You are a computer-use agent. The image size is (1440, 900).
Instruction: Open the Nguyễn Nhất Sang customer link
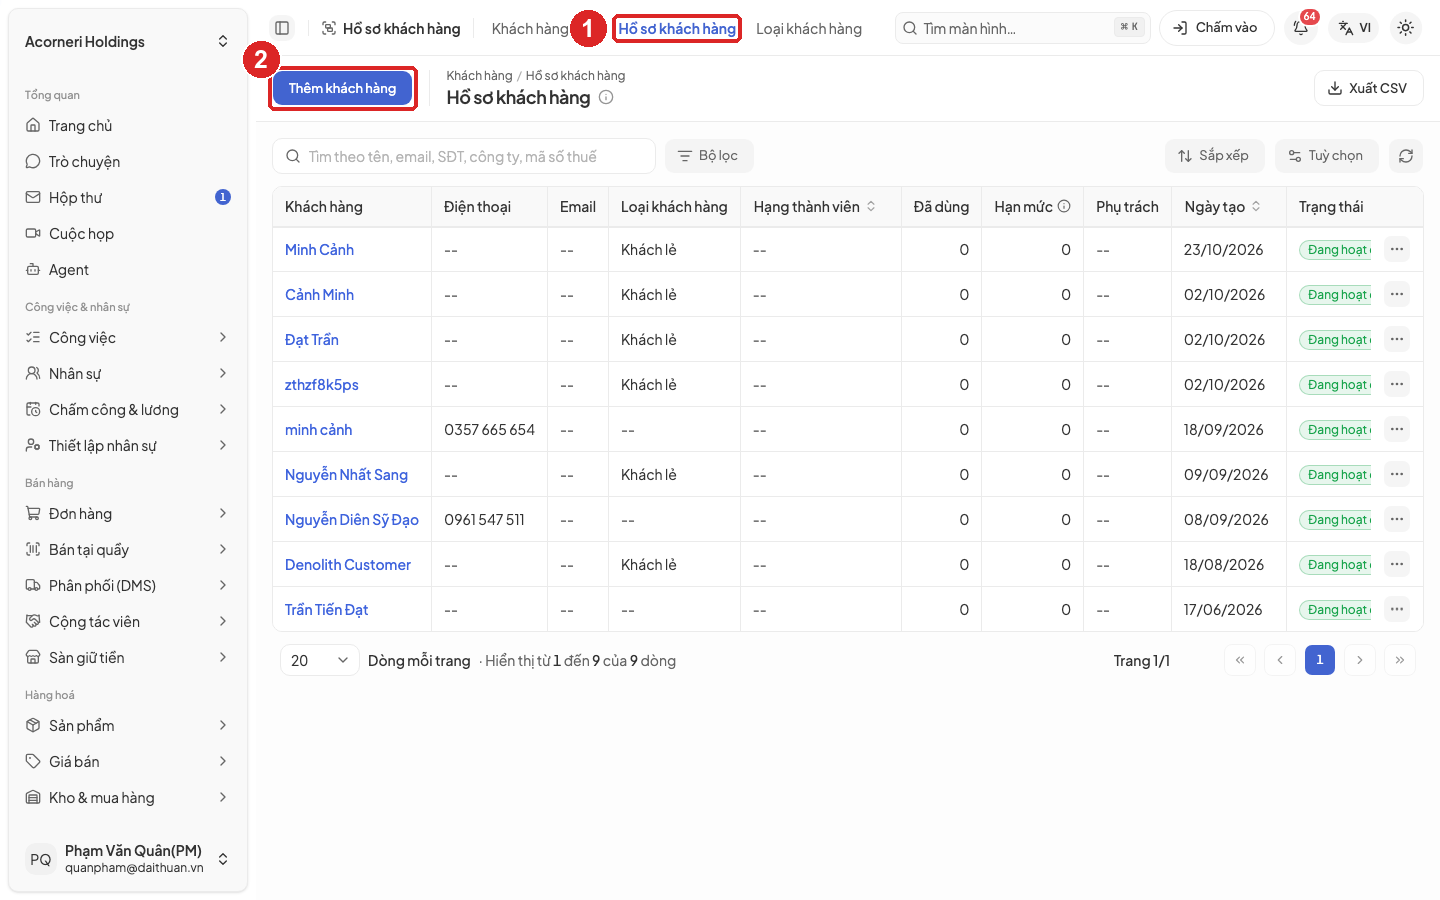tap(346, 474)
